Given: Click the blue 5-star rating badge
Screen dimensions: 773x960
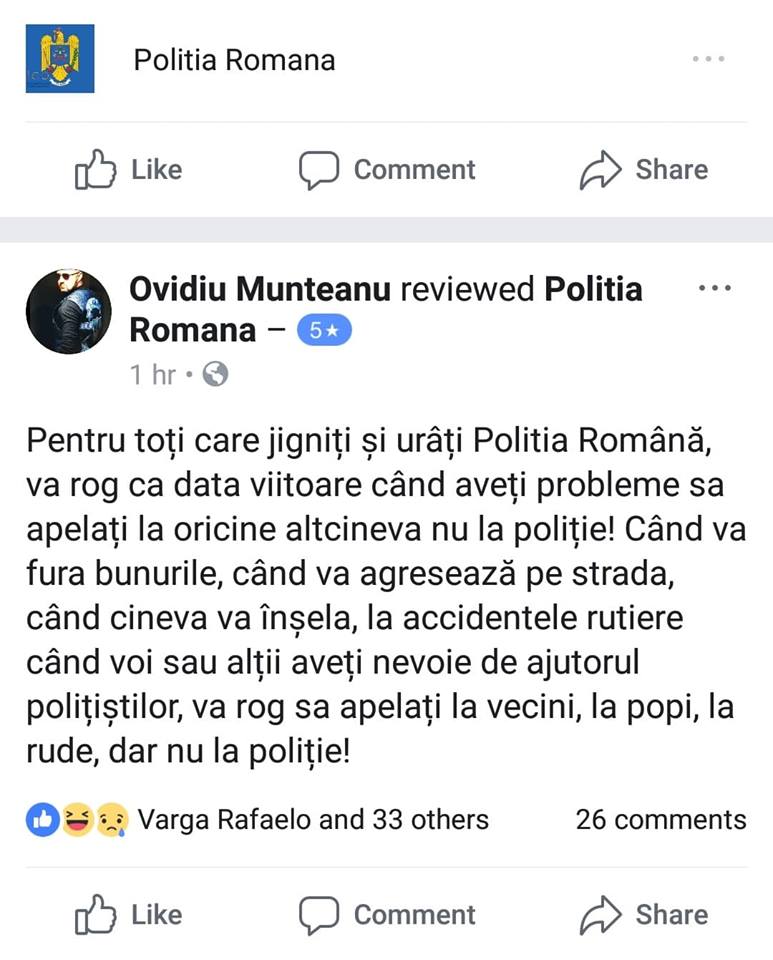Looking at the screenshot, I should pos(325,331).
